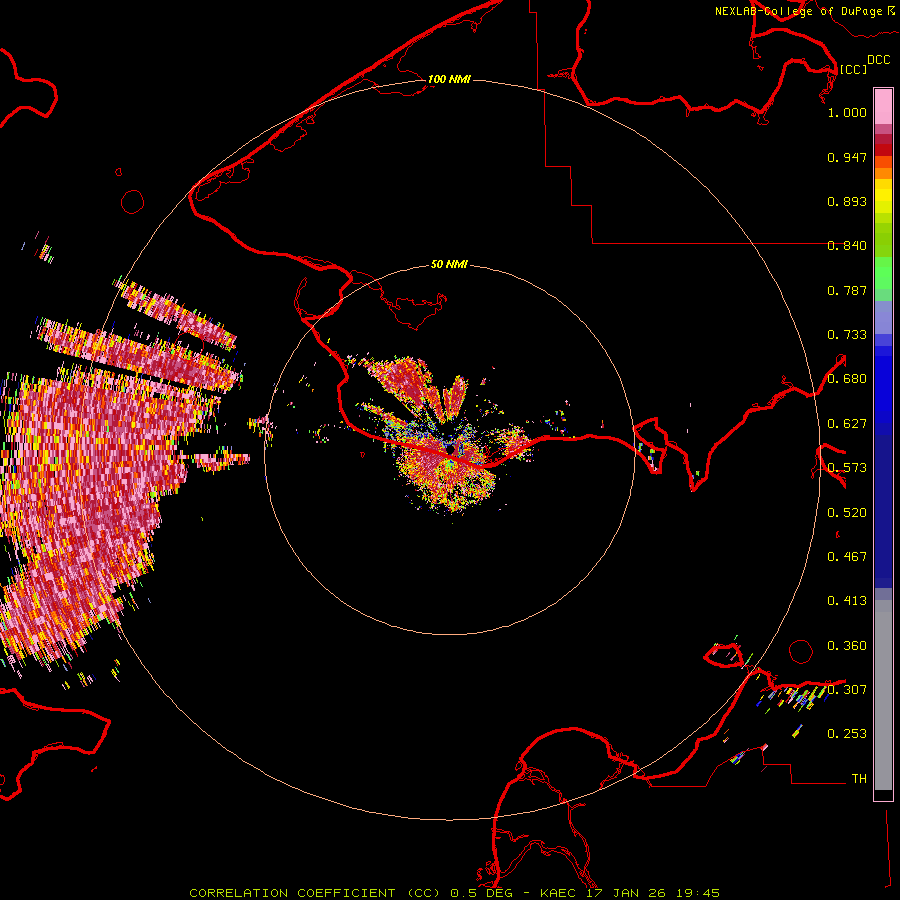
Task: Click the 0.360 color scale value
Action: (x=847, y=646)
